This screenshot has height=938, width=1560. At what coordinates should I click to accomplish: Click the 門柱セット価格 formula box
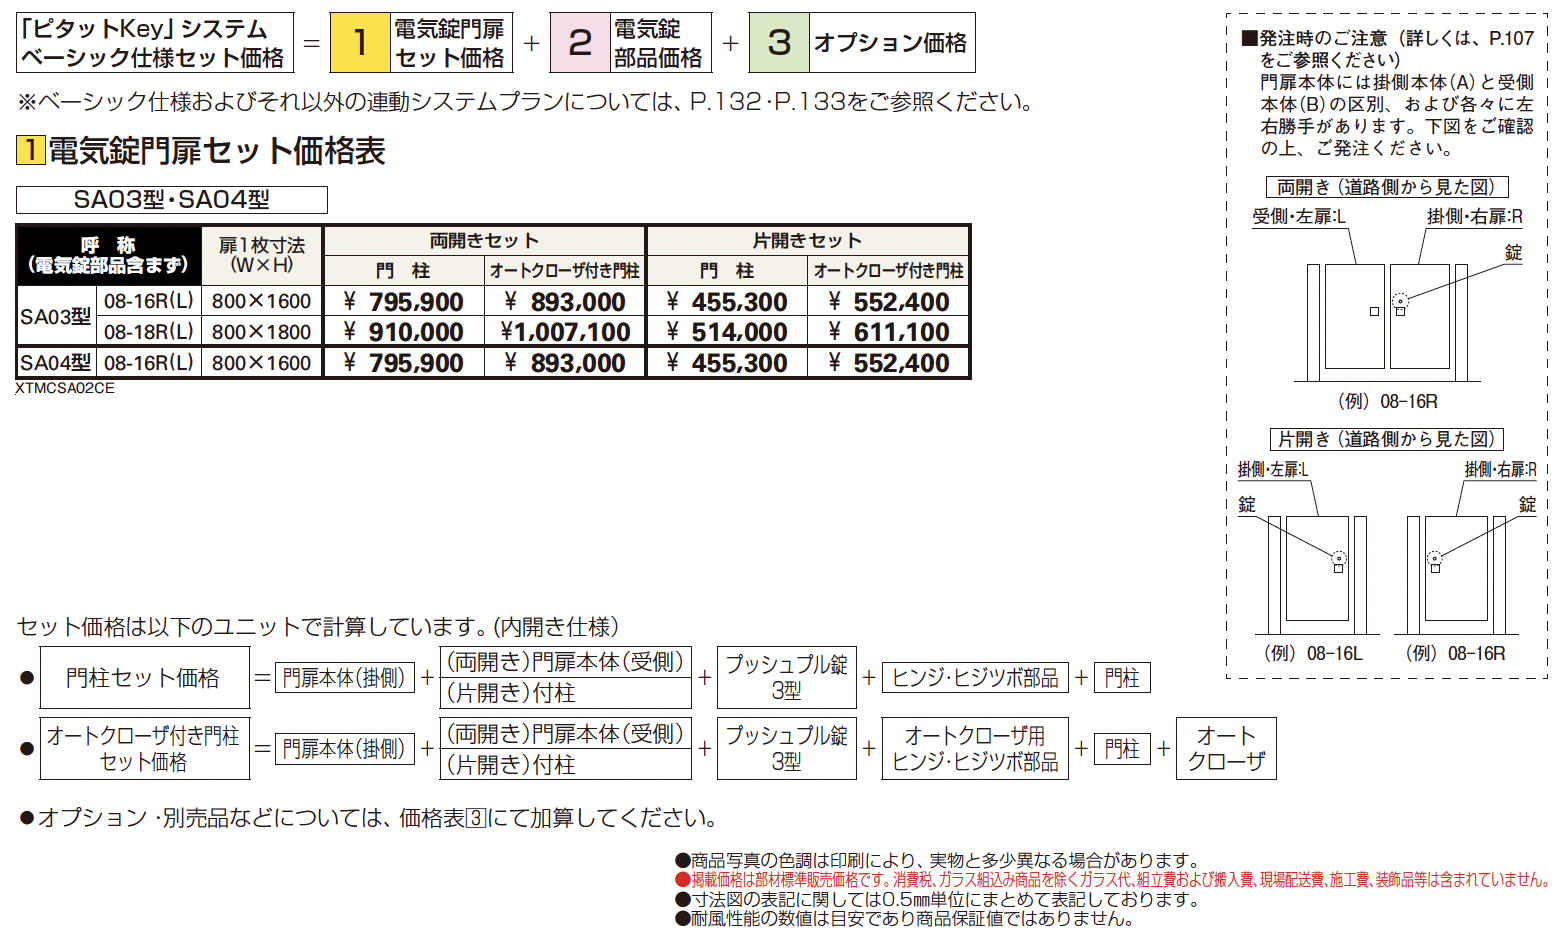[x=144, y=678]
